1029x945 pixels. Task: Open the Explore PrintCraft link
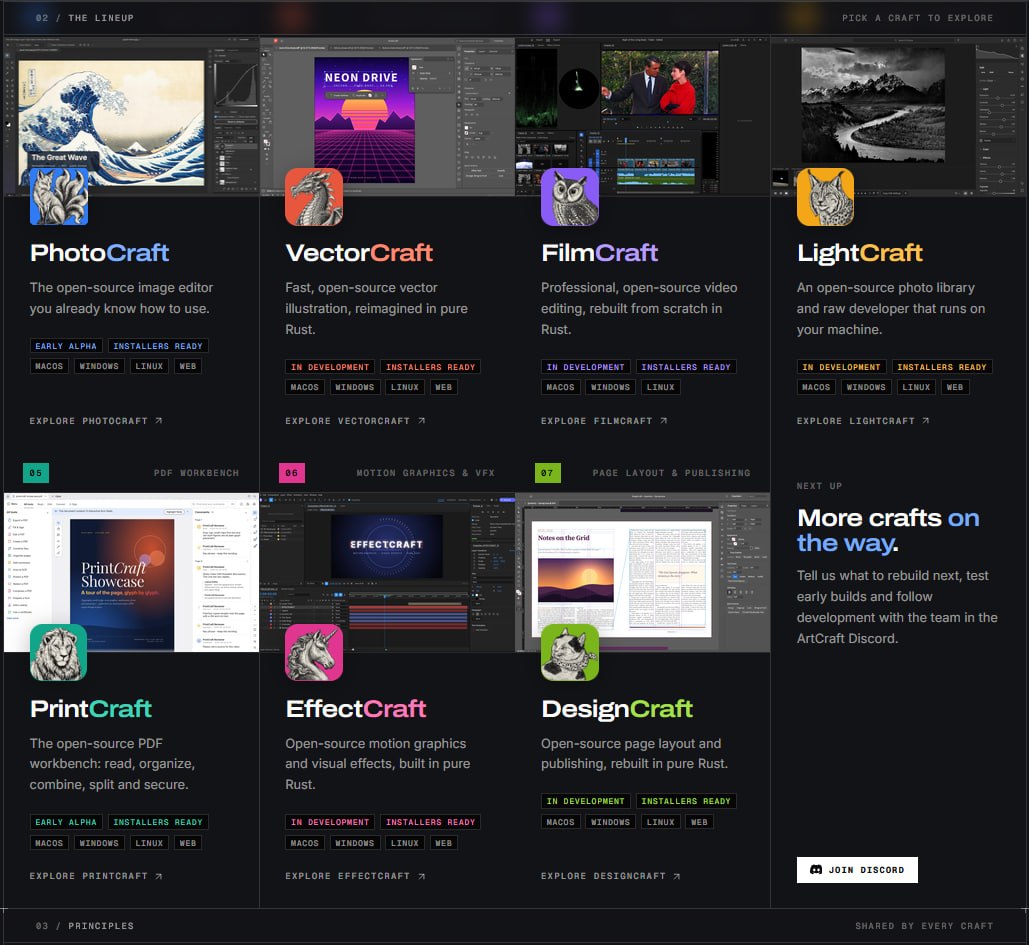96,876
